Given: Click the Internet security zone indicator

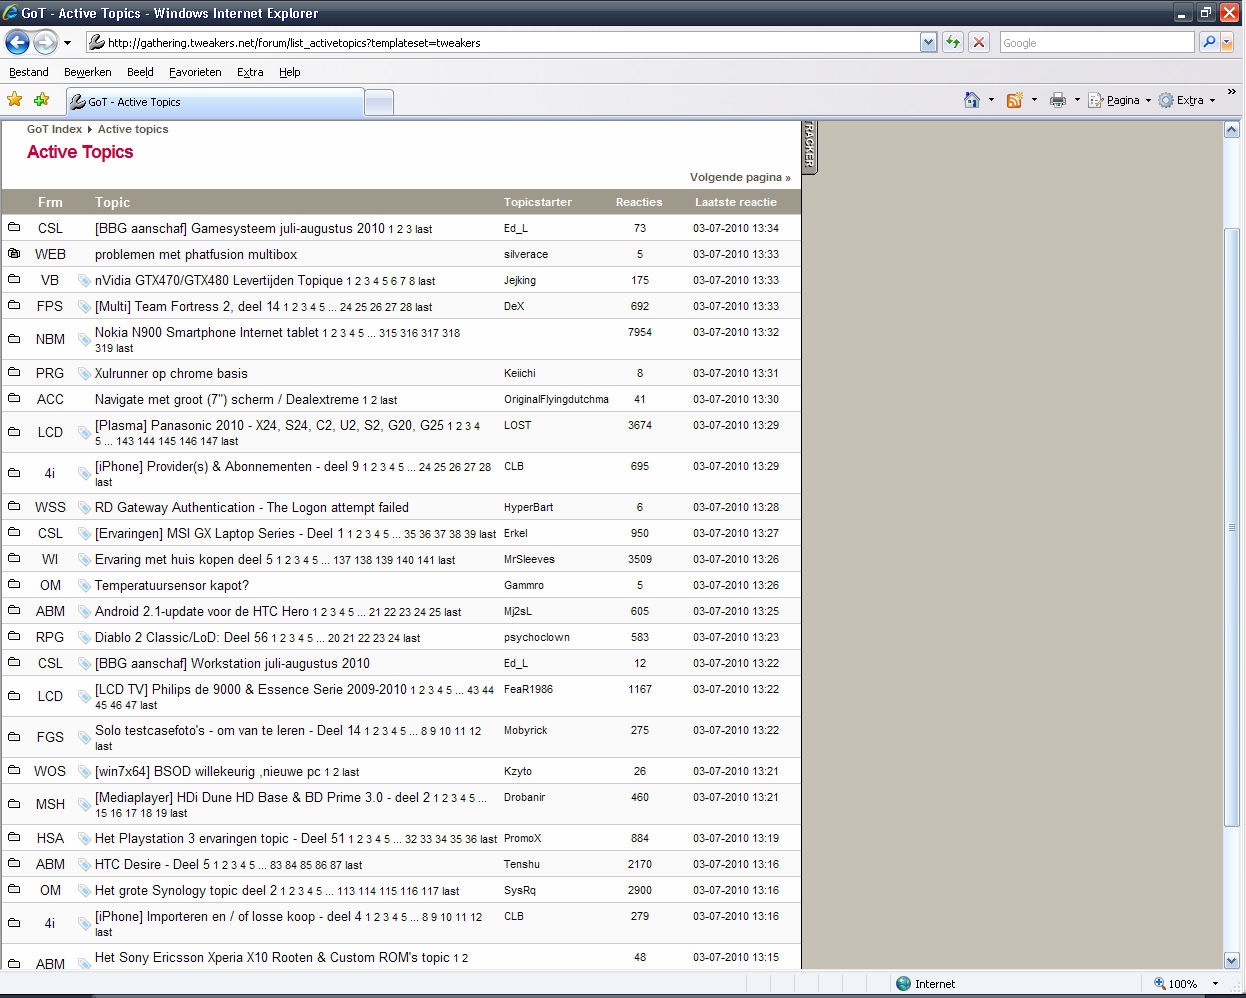Looking at the screenshot, I should (926, 984).
